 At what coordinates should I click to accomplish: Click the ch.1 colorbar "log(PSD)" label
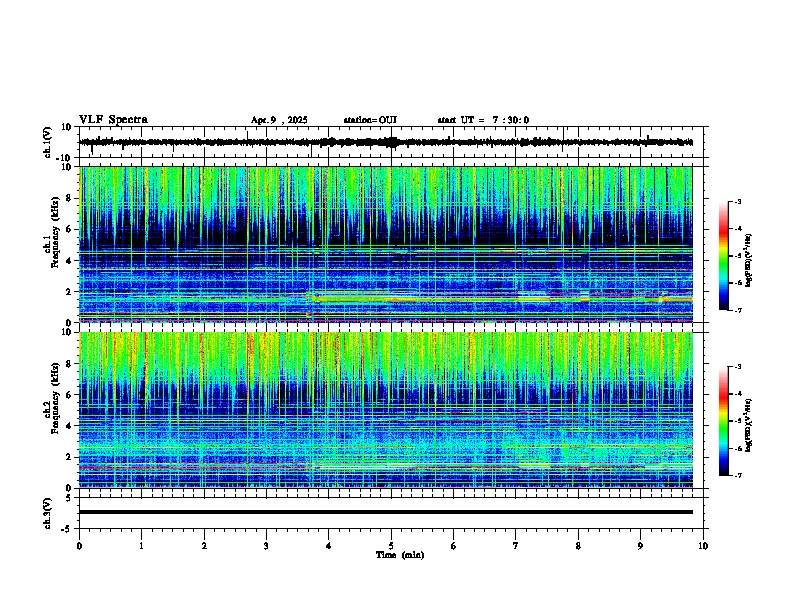pos(749,260)
